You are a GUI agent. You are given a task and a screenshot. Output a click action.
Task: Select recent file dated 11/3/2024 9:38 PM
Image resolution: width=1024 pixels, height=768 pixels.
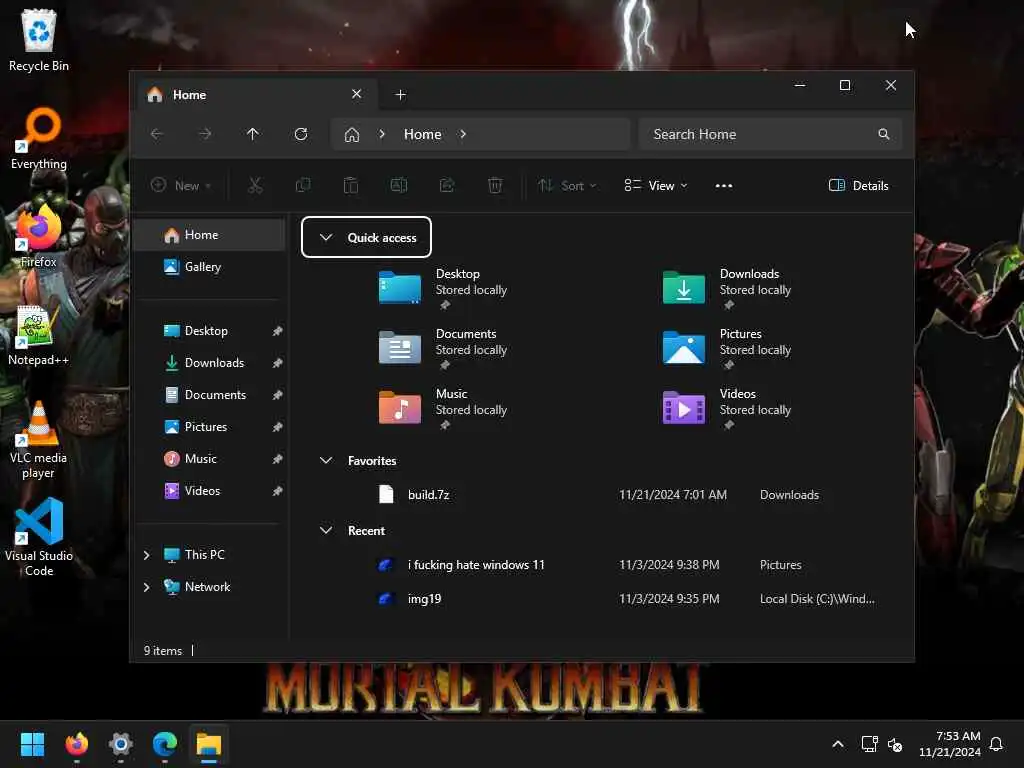point(601,565)
